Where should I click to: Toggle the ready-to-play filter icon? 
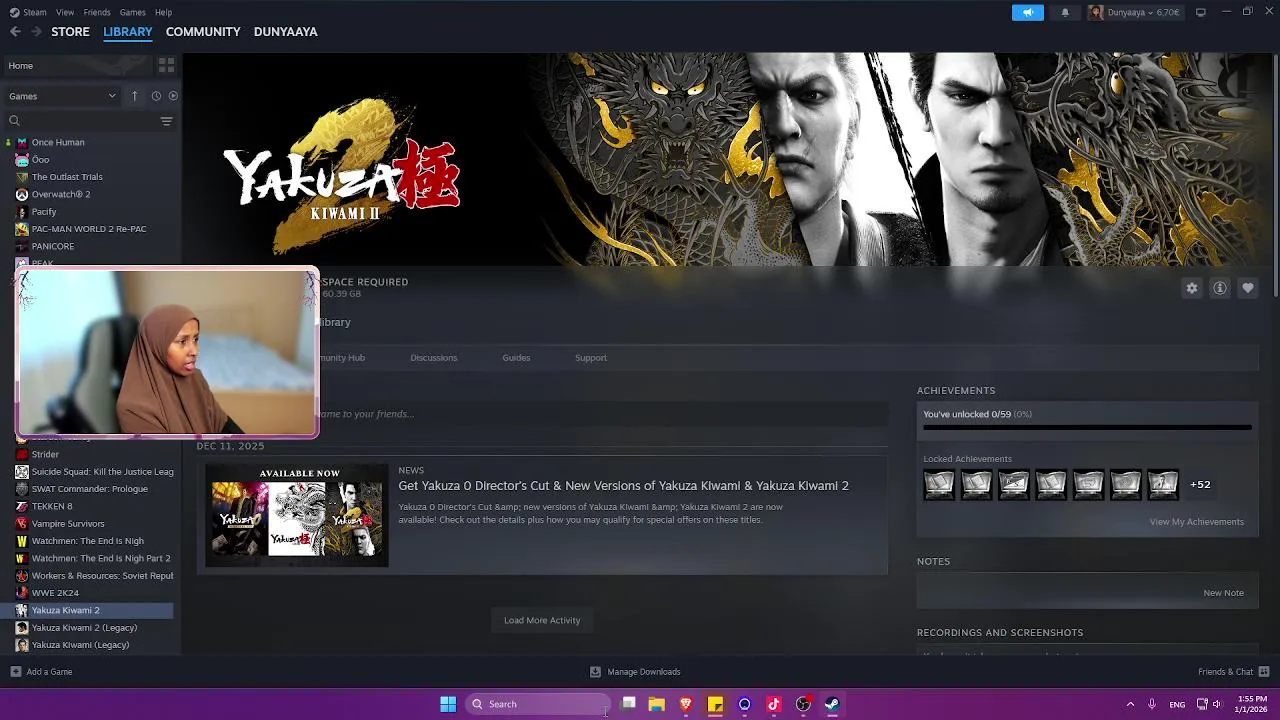click(173, 96)
